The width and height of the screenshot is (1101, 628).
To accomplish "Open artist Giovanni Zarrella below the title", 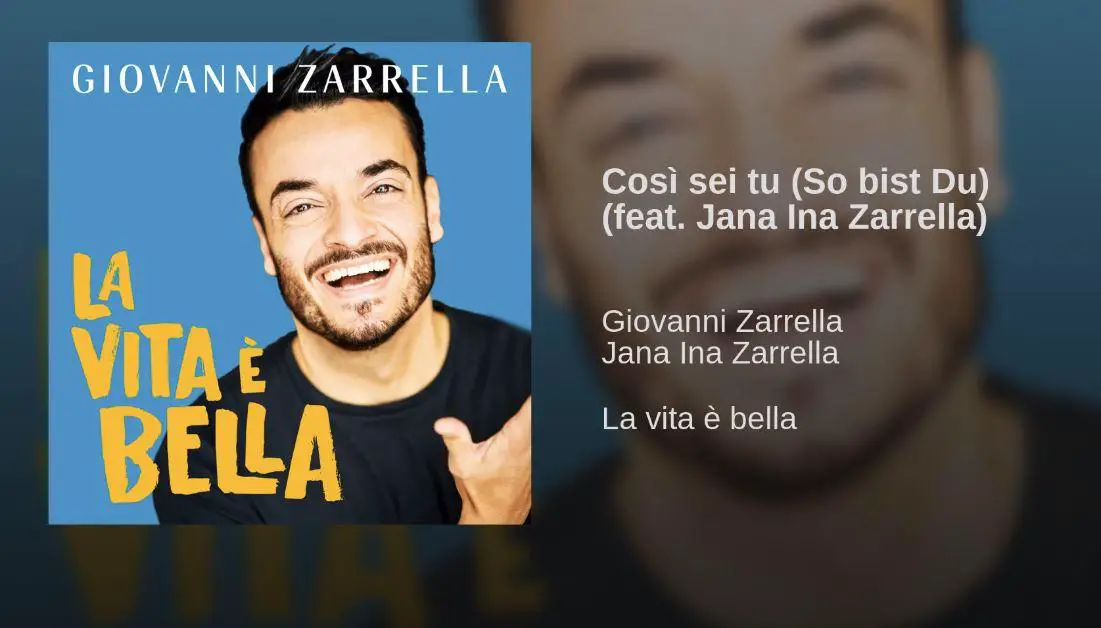I will [x=722, y=322].
